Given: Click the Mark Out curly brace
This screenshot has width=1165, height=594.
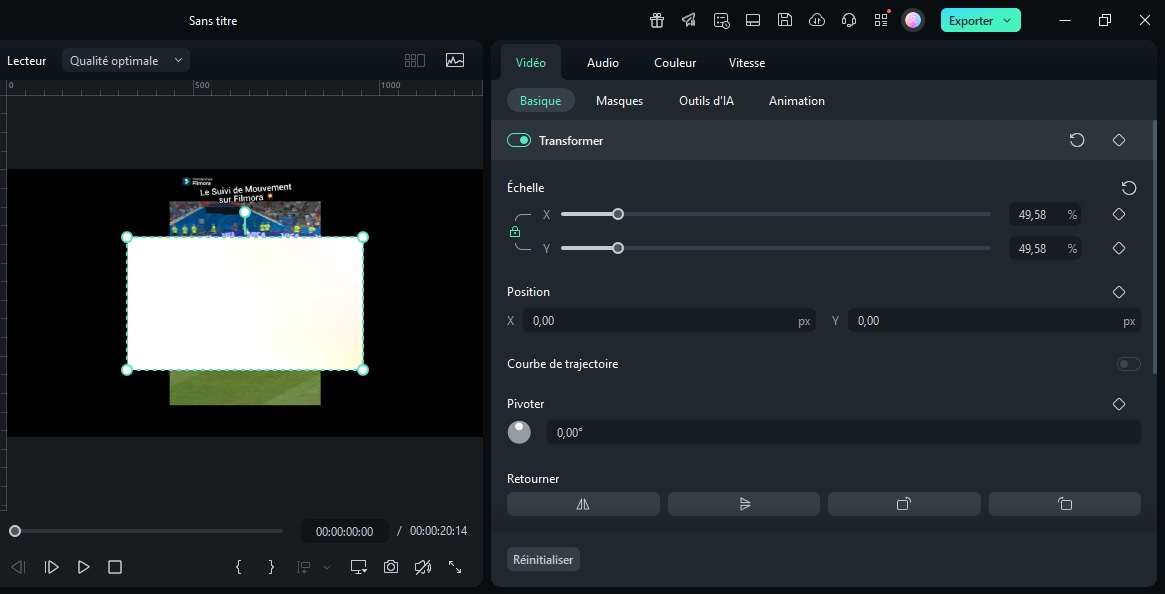Looking at the screenshot, I should point(271,566).
